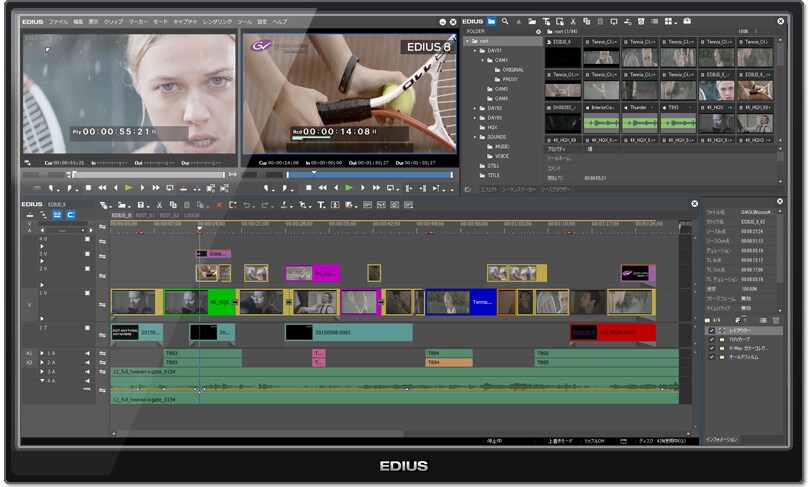This screenshot has width=808, height=487.
Task: Expand the 2 A audio track
Action: click(x=42, y=362)
